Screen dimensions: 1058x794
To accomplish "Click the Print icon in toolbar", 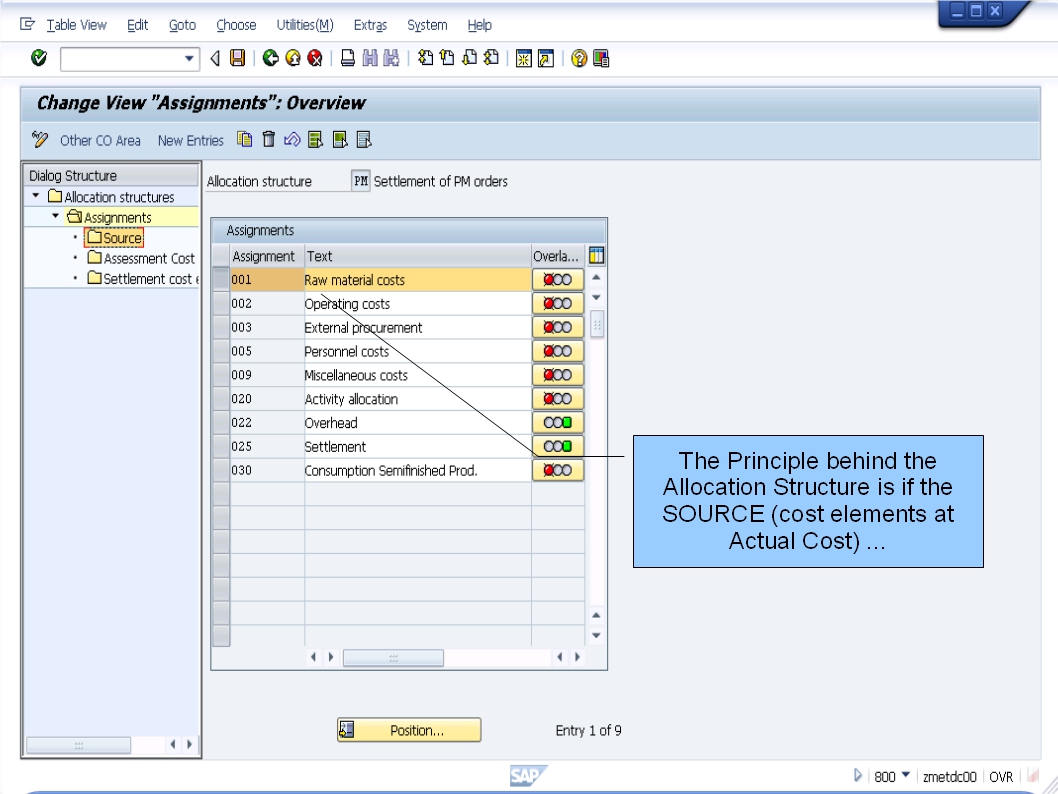I will coord(347,58).
